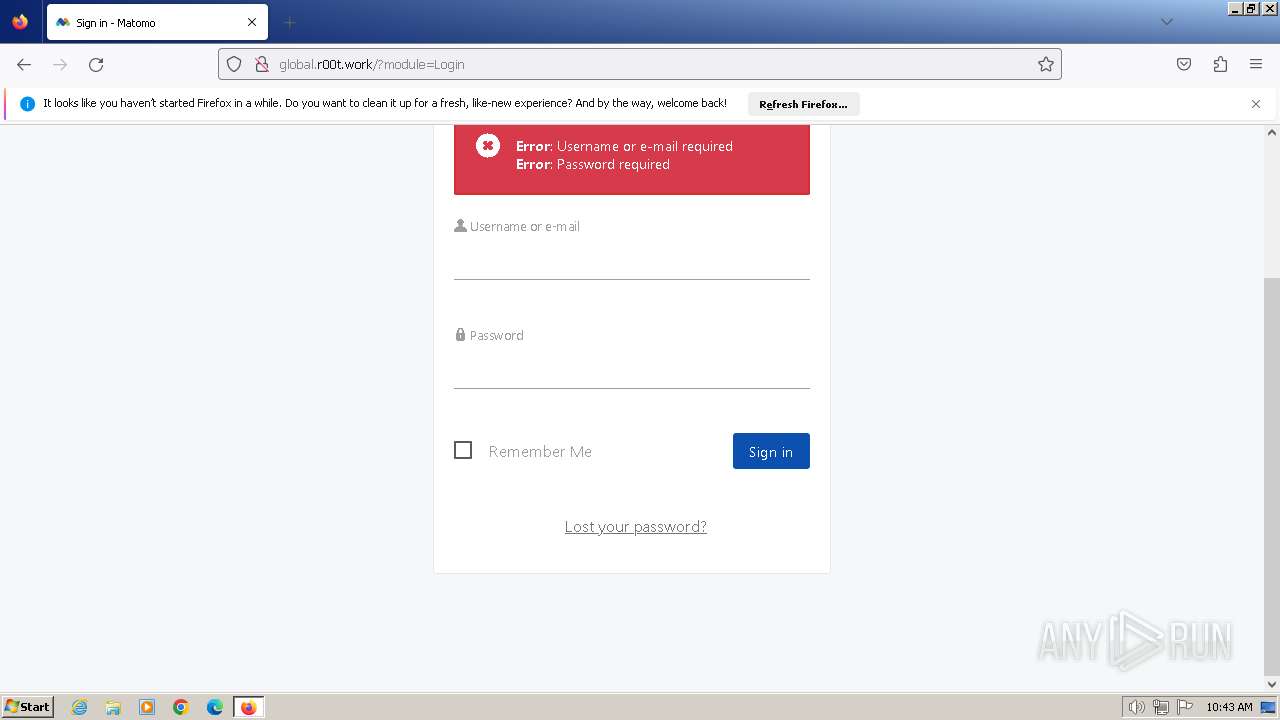Click the Action Center flag icon
Screen dimensions: 1280x720
[1185, 707]
